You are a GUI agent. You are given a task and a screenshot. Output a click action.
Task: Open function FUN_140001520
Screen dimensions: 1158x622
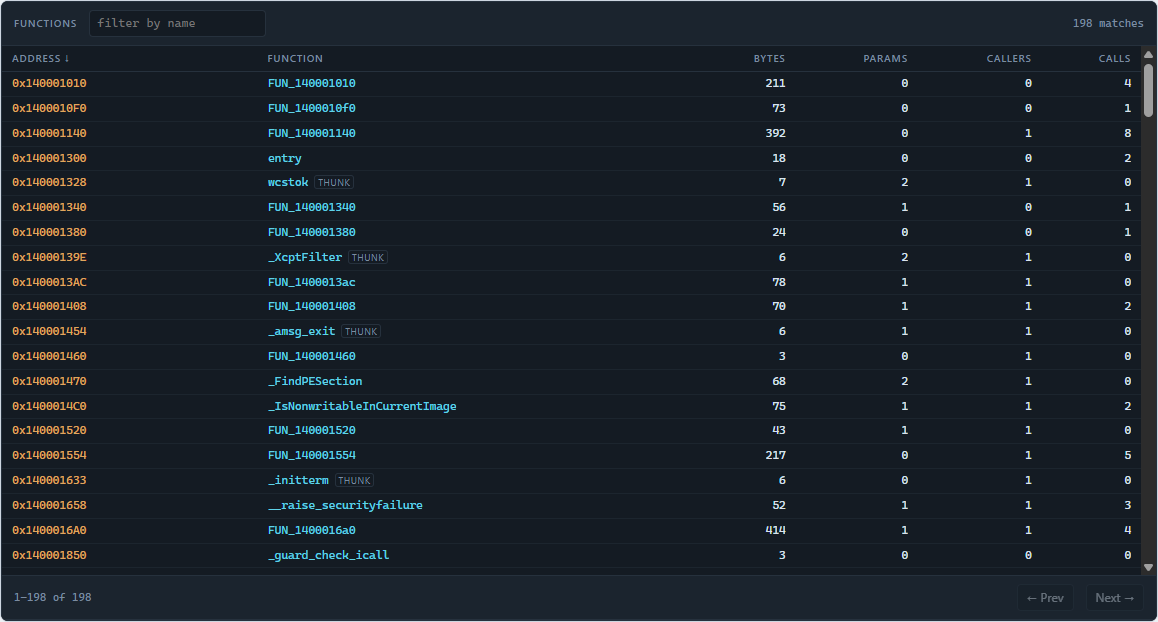click(311, 431)
